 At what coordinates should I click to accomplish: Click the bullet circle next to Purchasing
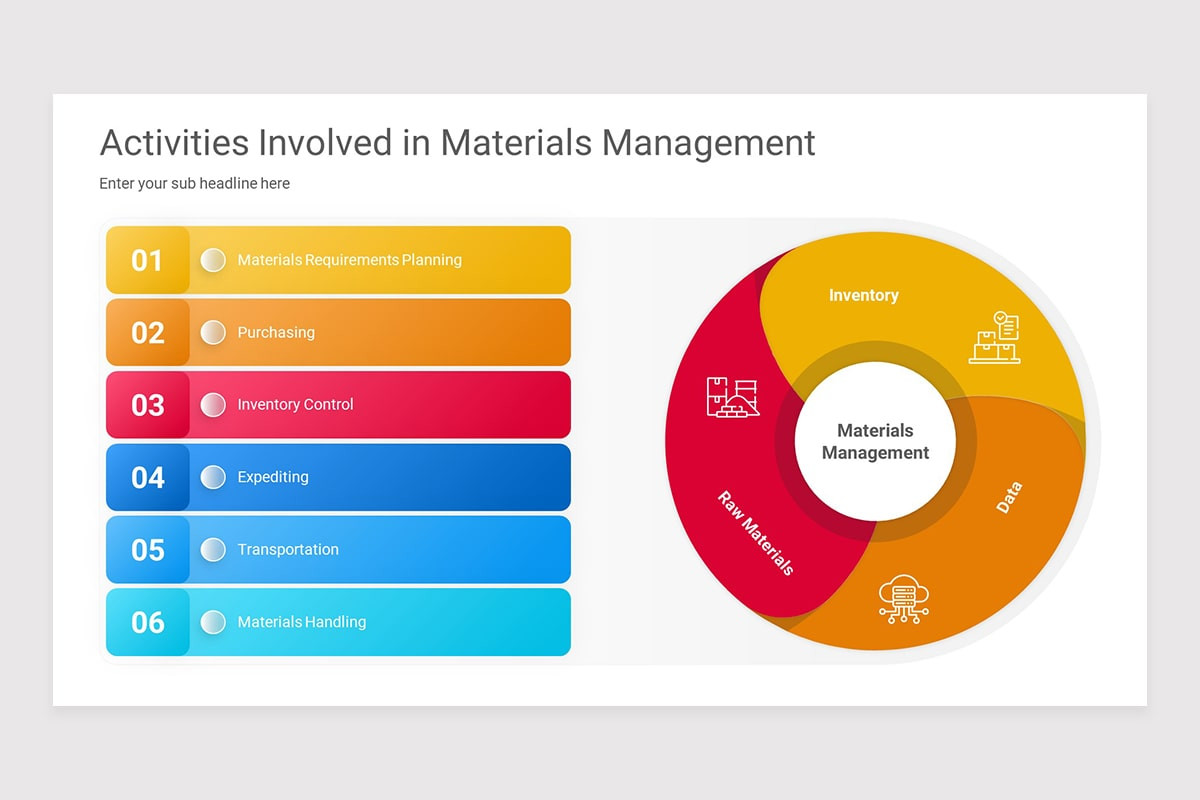click(x=213, y=332)
